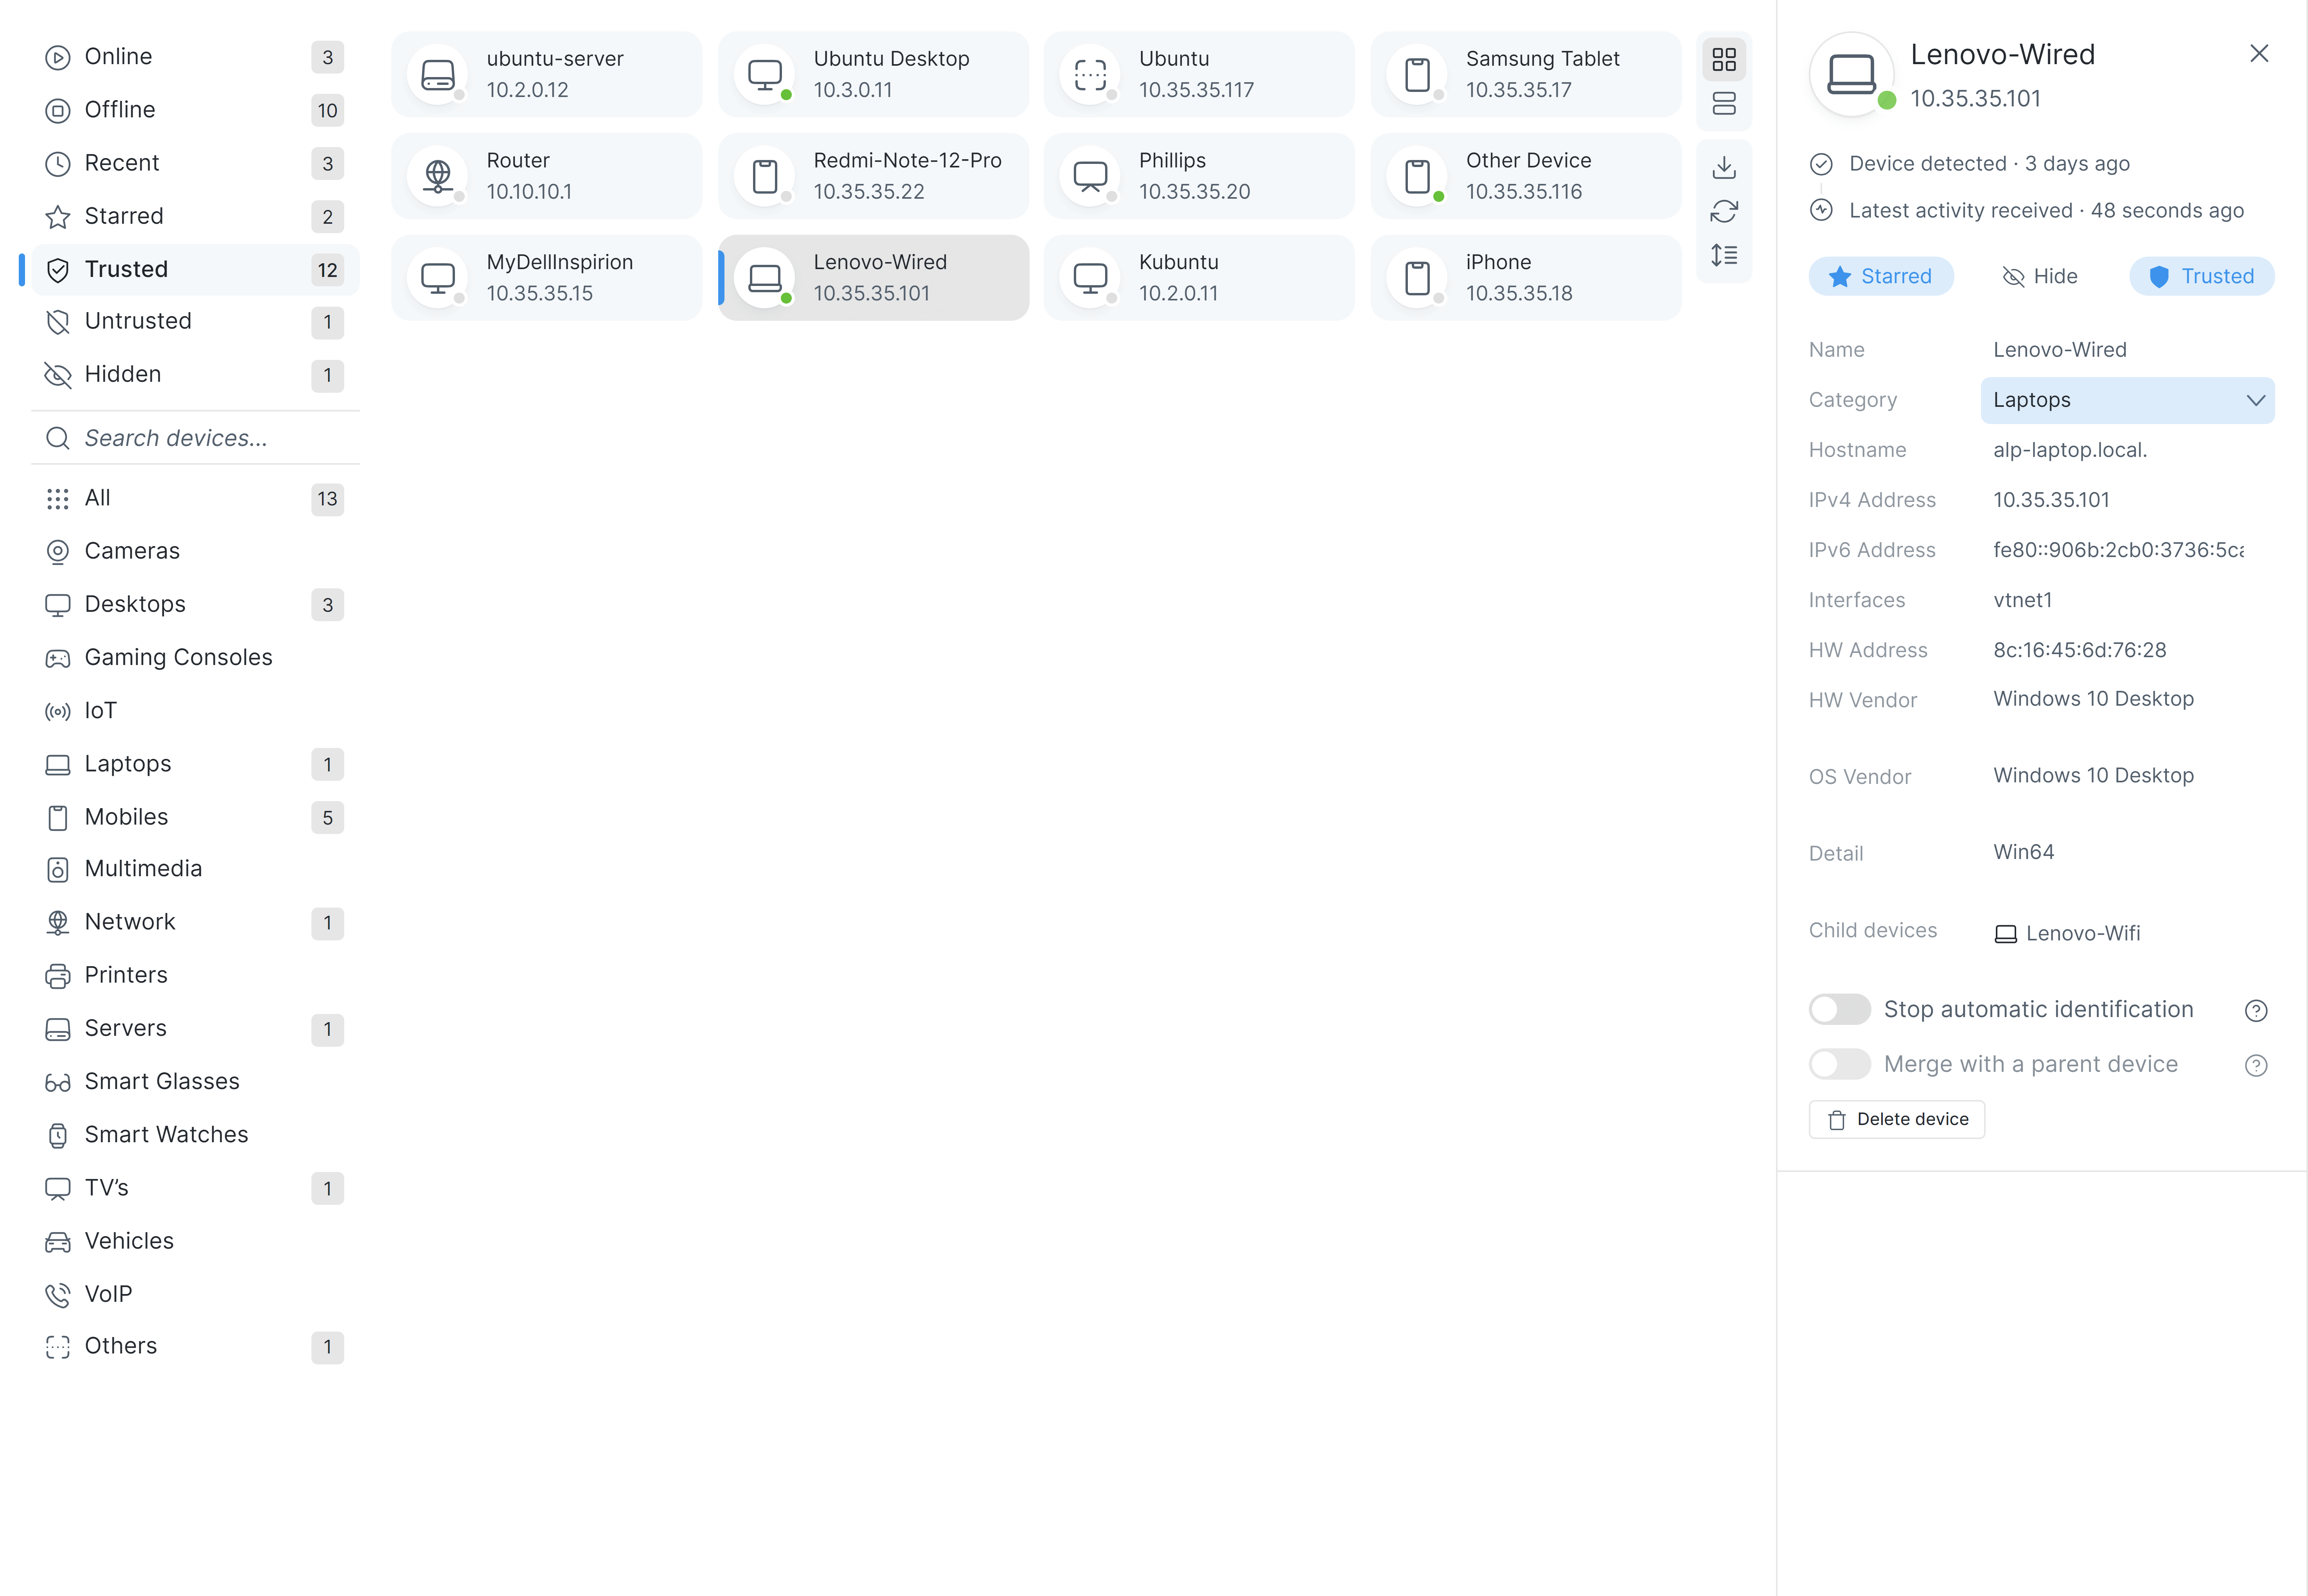The image size is (2308, 1596).
Task: Open the Gaming Consoles category
Action: [x=195, y=657]
